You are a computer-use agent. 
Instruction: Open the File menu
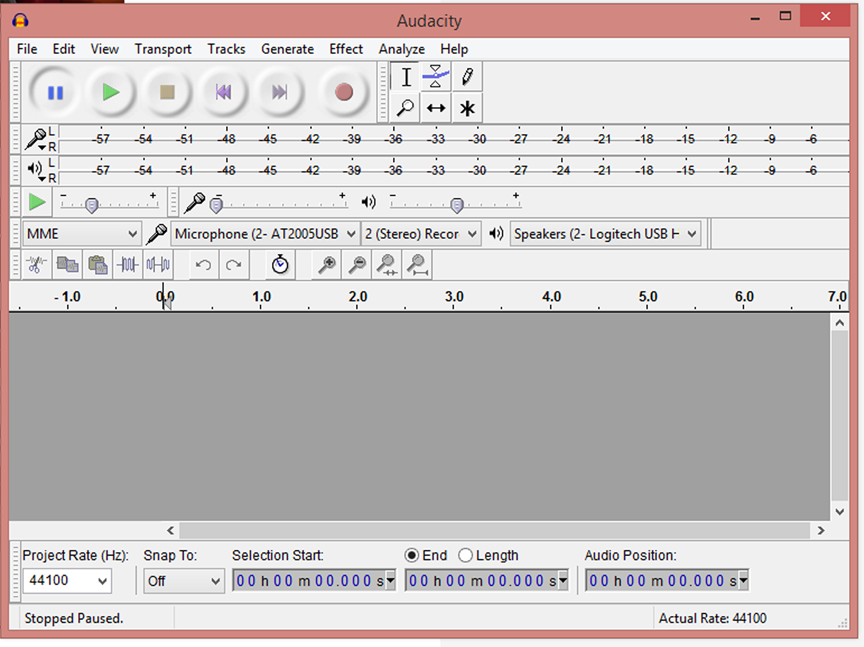pyautogui.click(x=27, y=49)
